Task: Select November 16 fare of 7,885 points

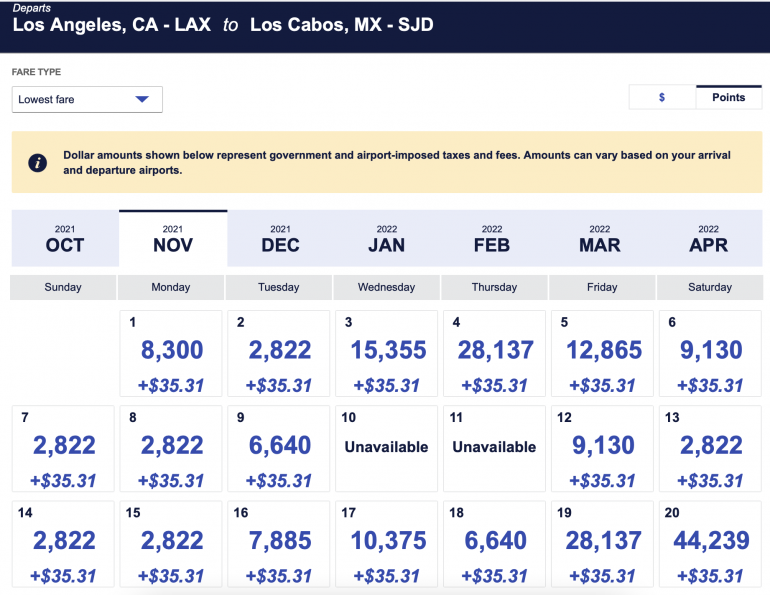Action: coord(279,543)
